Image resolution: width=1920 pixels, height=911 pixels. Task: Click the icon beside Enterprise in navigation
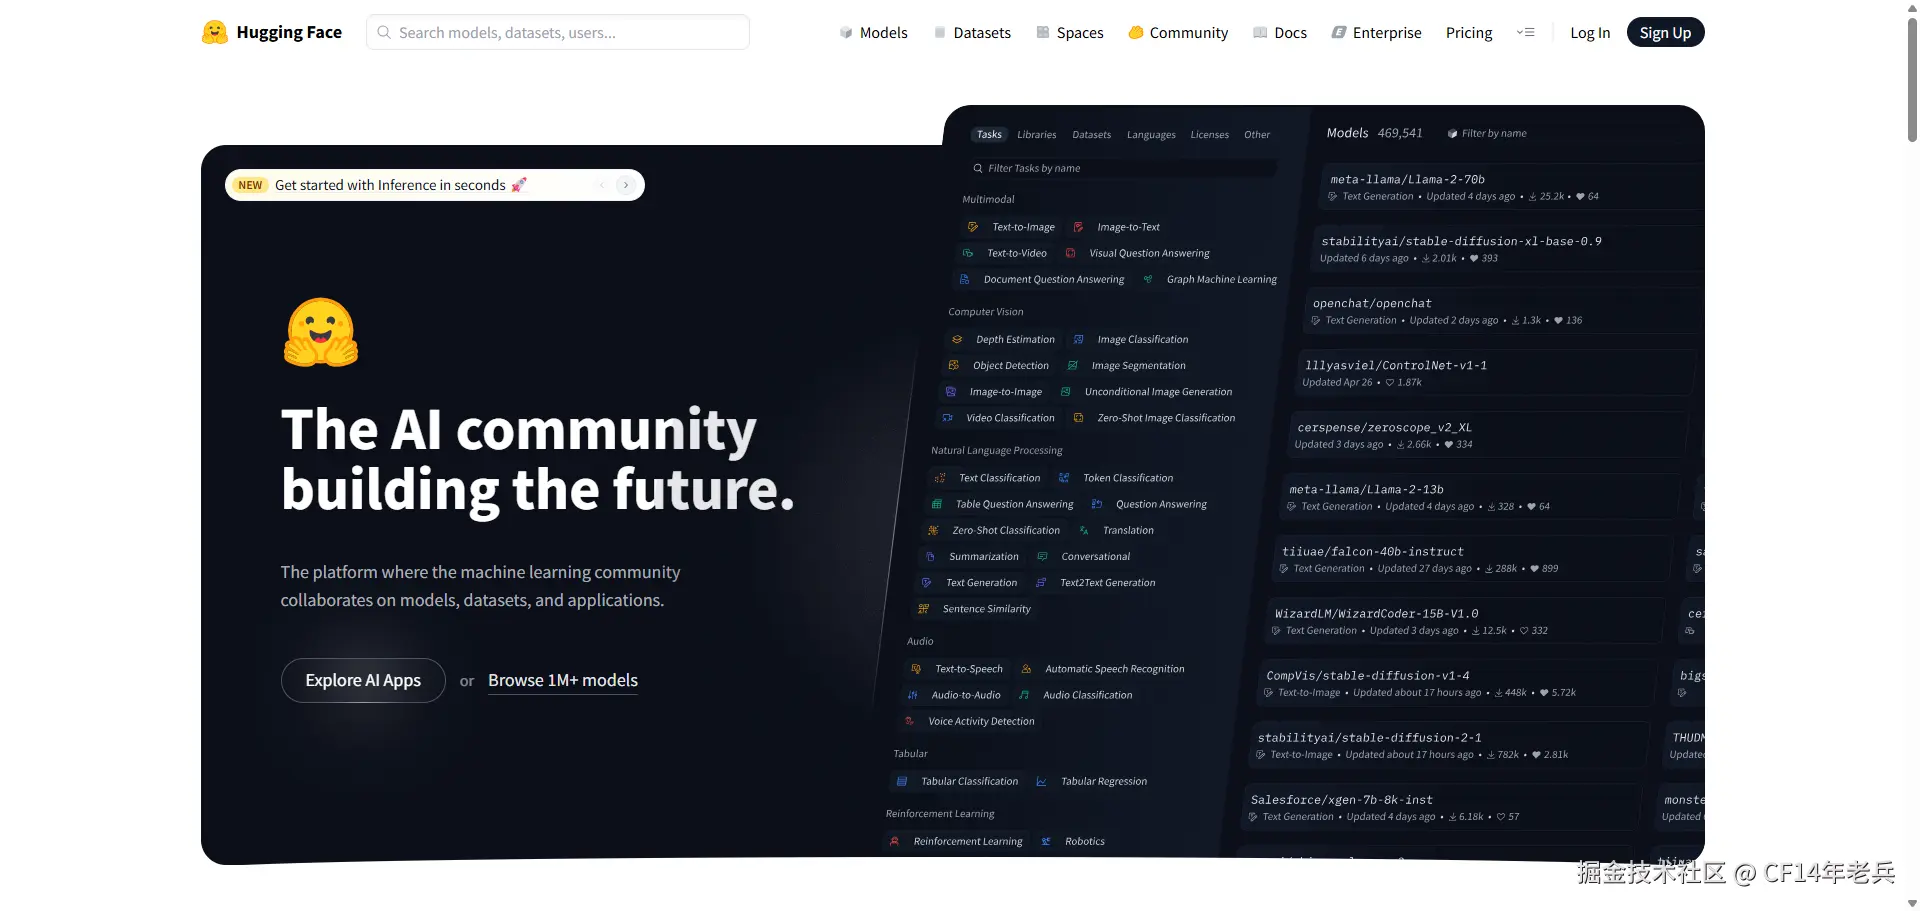pyautogui.click(x=1339, y=33)
